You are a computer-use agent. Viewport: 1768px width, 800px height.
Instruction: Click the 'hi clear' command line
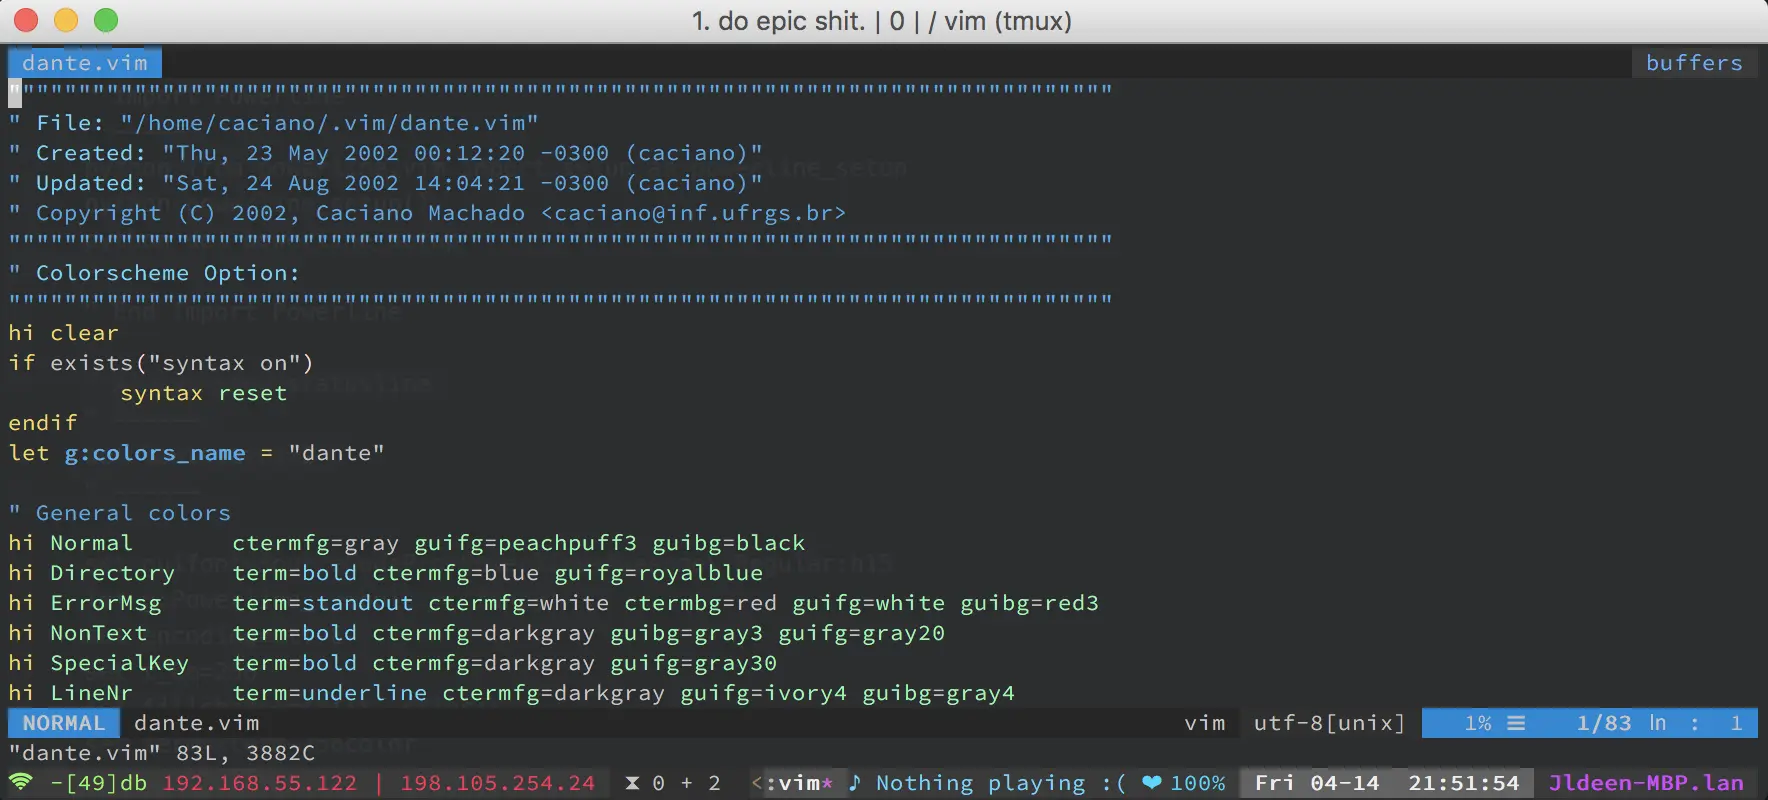pos(64,333)
